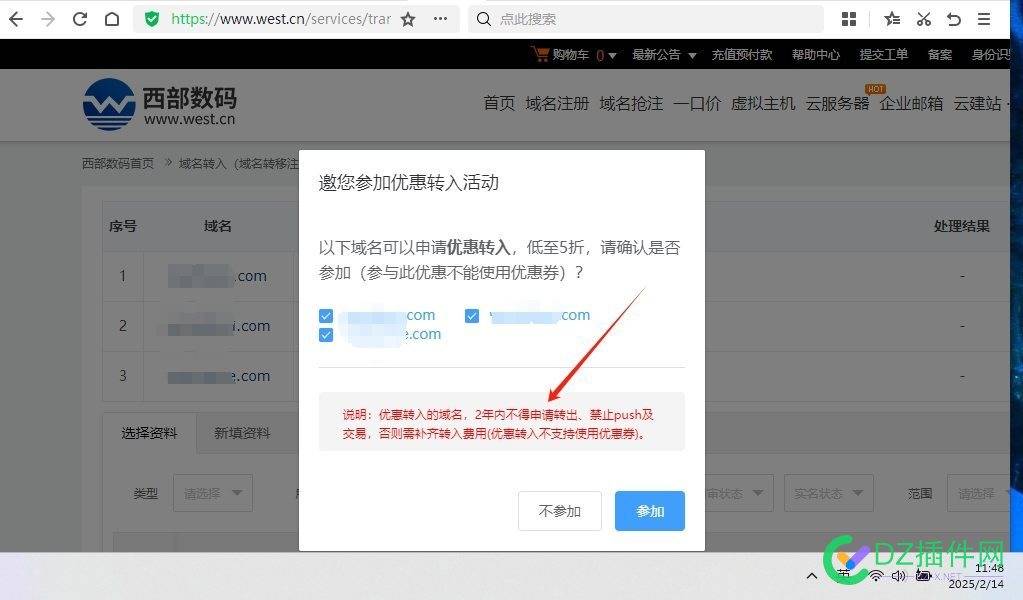The height and width of the screenshot is (600, 1023).
Task: Open the browser home page icon
Action: 112,19
